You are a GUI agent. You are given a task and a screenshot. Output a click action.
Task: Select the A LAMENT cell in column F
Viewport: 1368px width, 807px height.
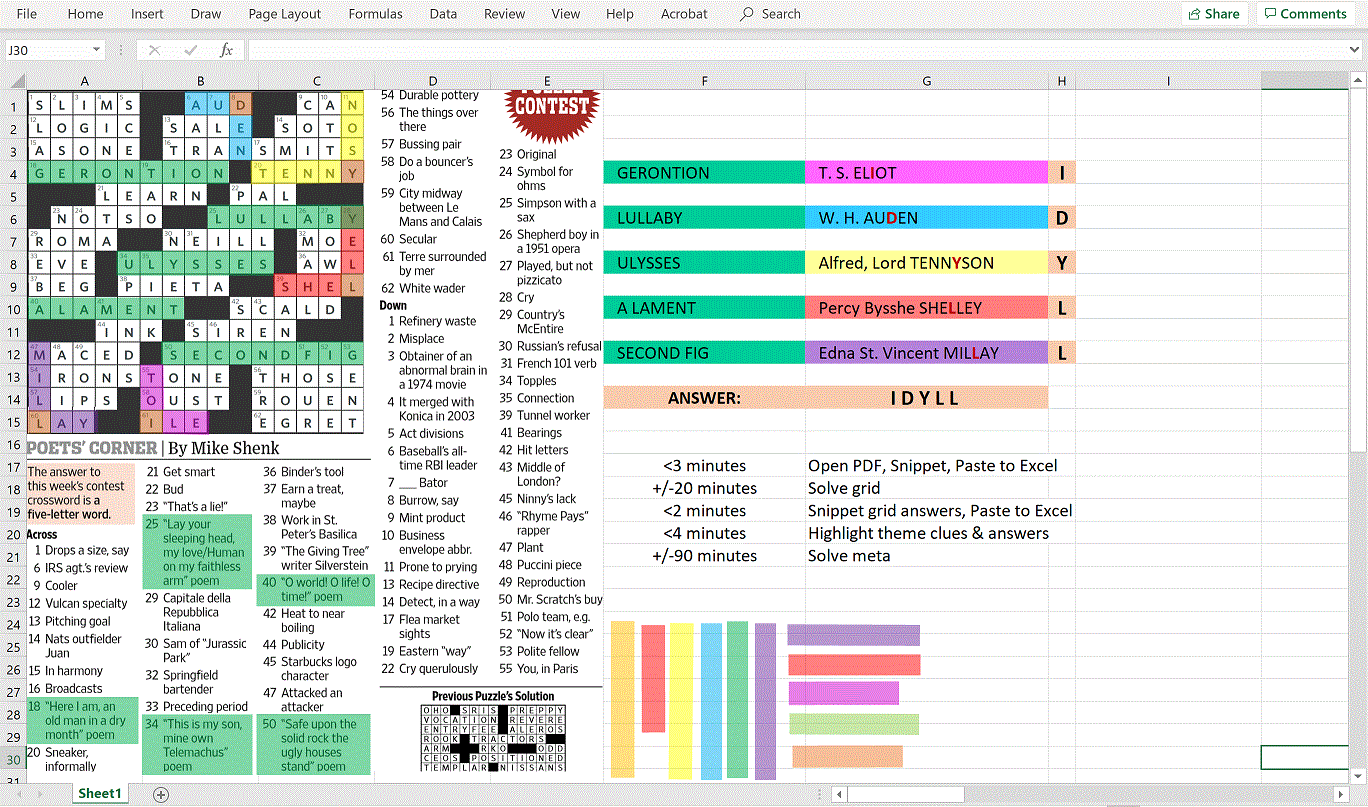click(x=705, y=308)
